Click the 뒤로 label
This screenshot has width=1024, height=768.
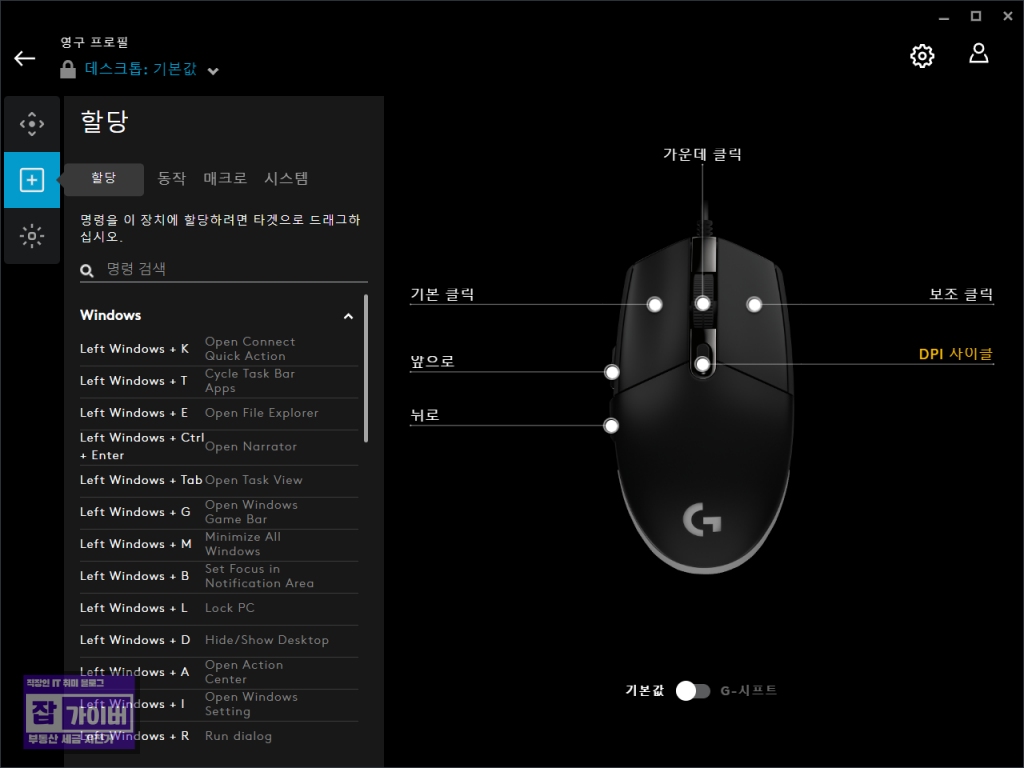pos(425,415)
